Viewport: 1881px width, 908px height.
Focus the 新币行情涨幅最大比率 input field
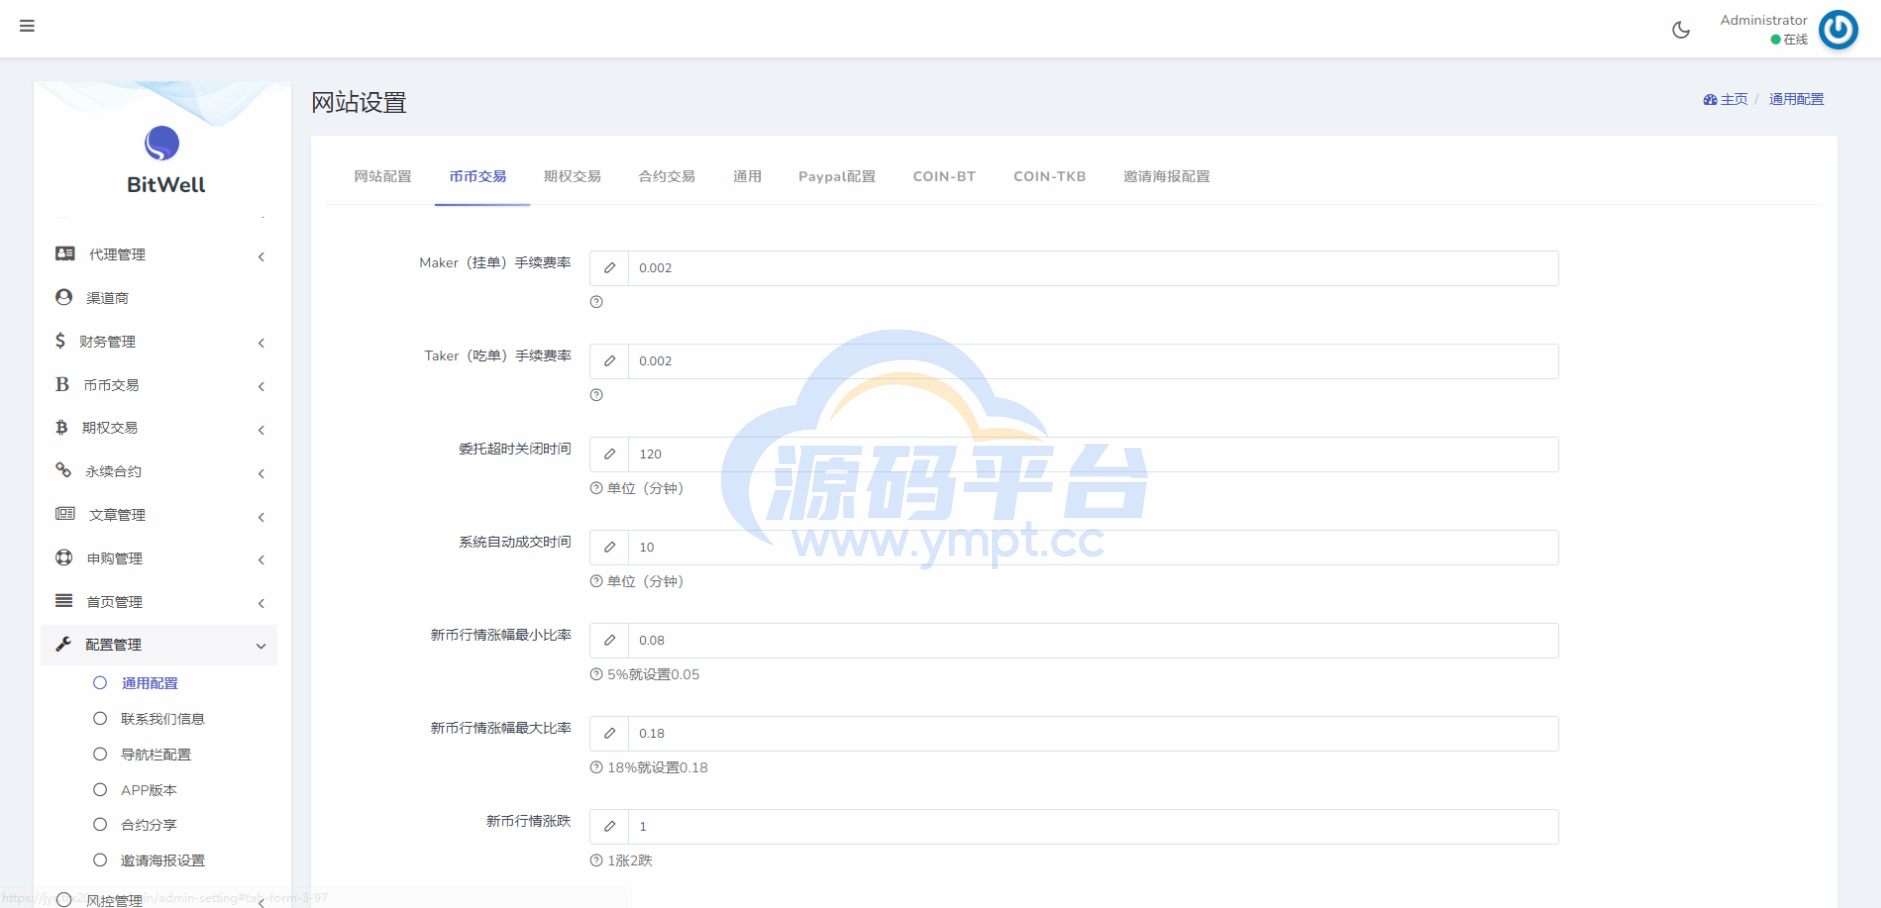click(1093, 733)
